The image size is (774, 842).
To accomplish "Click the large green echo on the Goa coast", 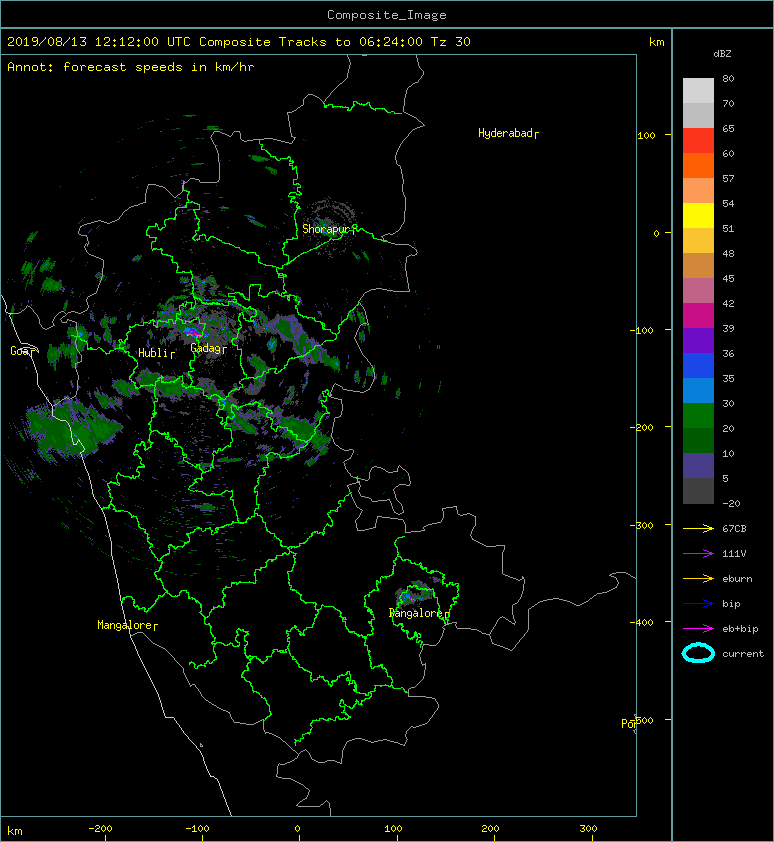I will pos(73,427).
